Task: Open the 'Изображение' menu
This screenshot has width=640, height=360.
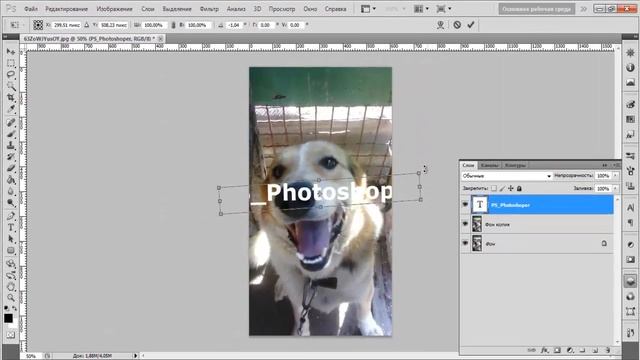Action: (114, 9)
